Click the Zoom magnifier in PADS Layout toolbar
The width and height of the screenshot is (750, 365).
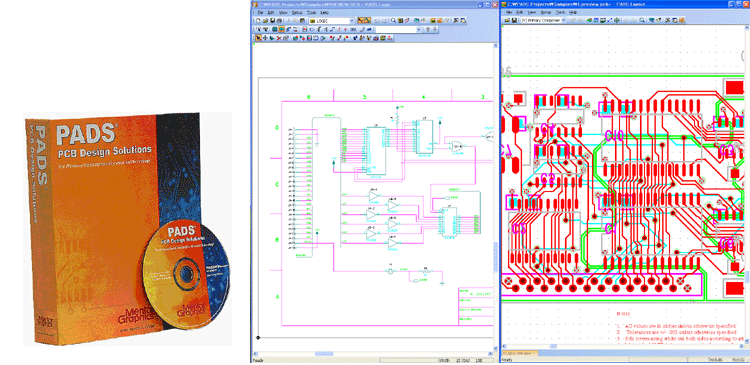pos(642,20)
